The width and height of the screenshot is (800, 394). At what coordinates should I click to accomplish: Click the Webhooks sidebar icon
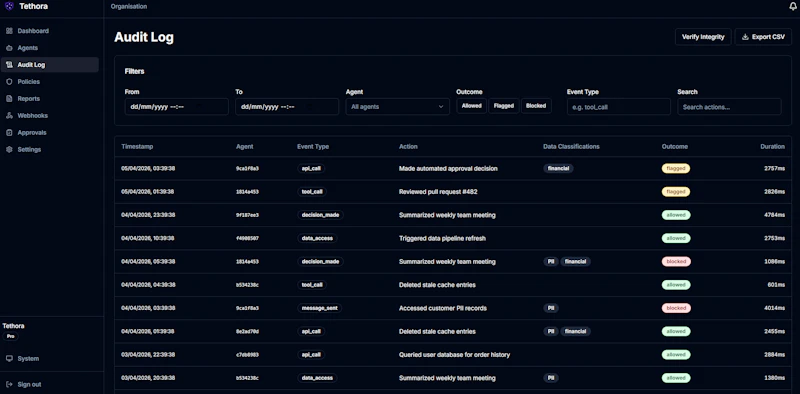coord(9,116)
